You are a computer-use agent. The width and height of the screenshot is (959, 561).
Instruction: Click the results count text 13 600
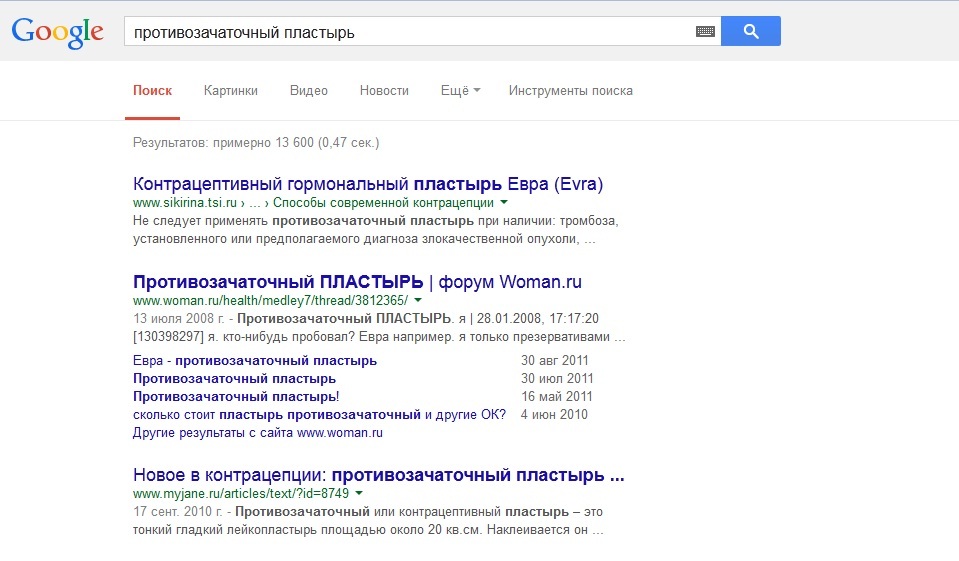(294, 143)
